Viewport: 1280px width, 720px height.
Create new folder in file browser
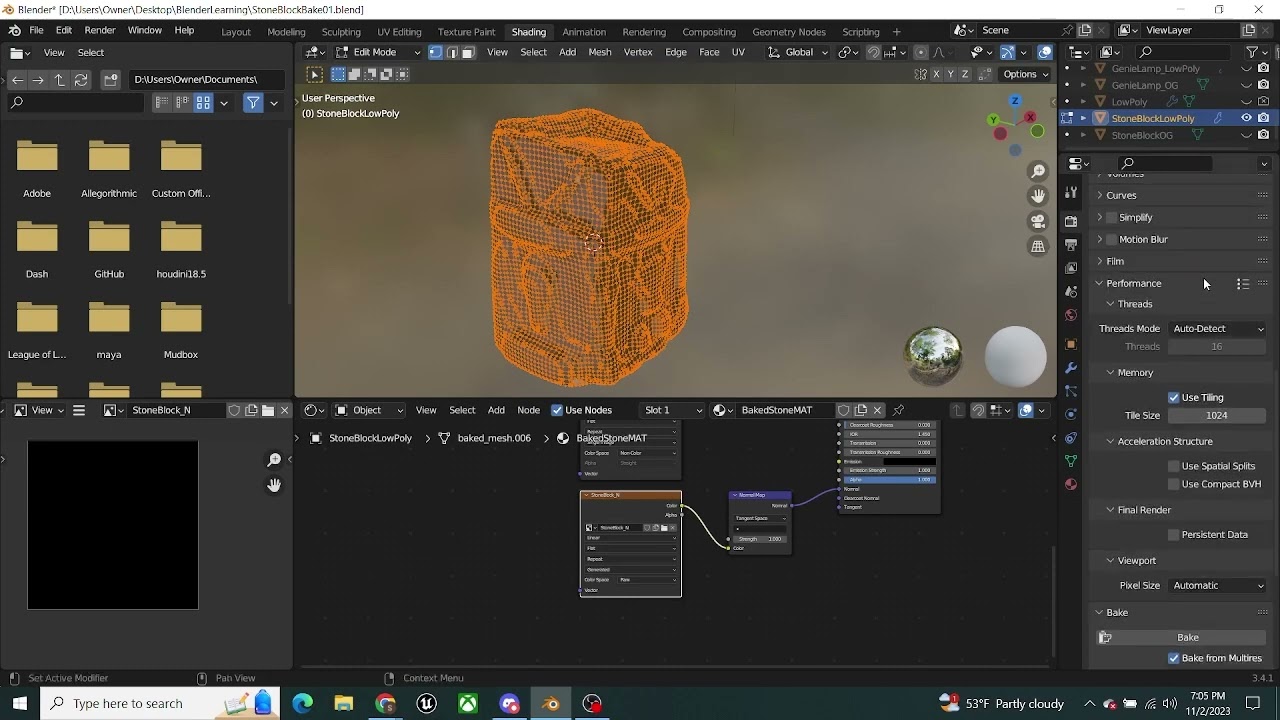pyautogui.click(x=111, y=79)
